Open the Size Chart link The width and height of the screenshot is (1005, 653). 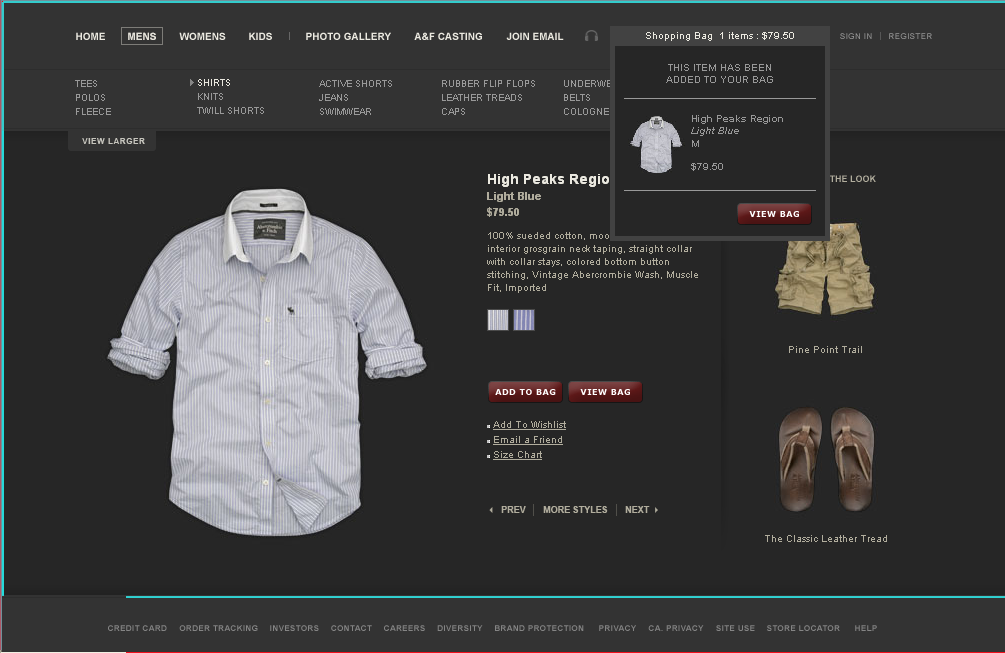(518, 455)
